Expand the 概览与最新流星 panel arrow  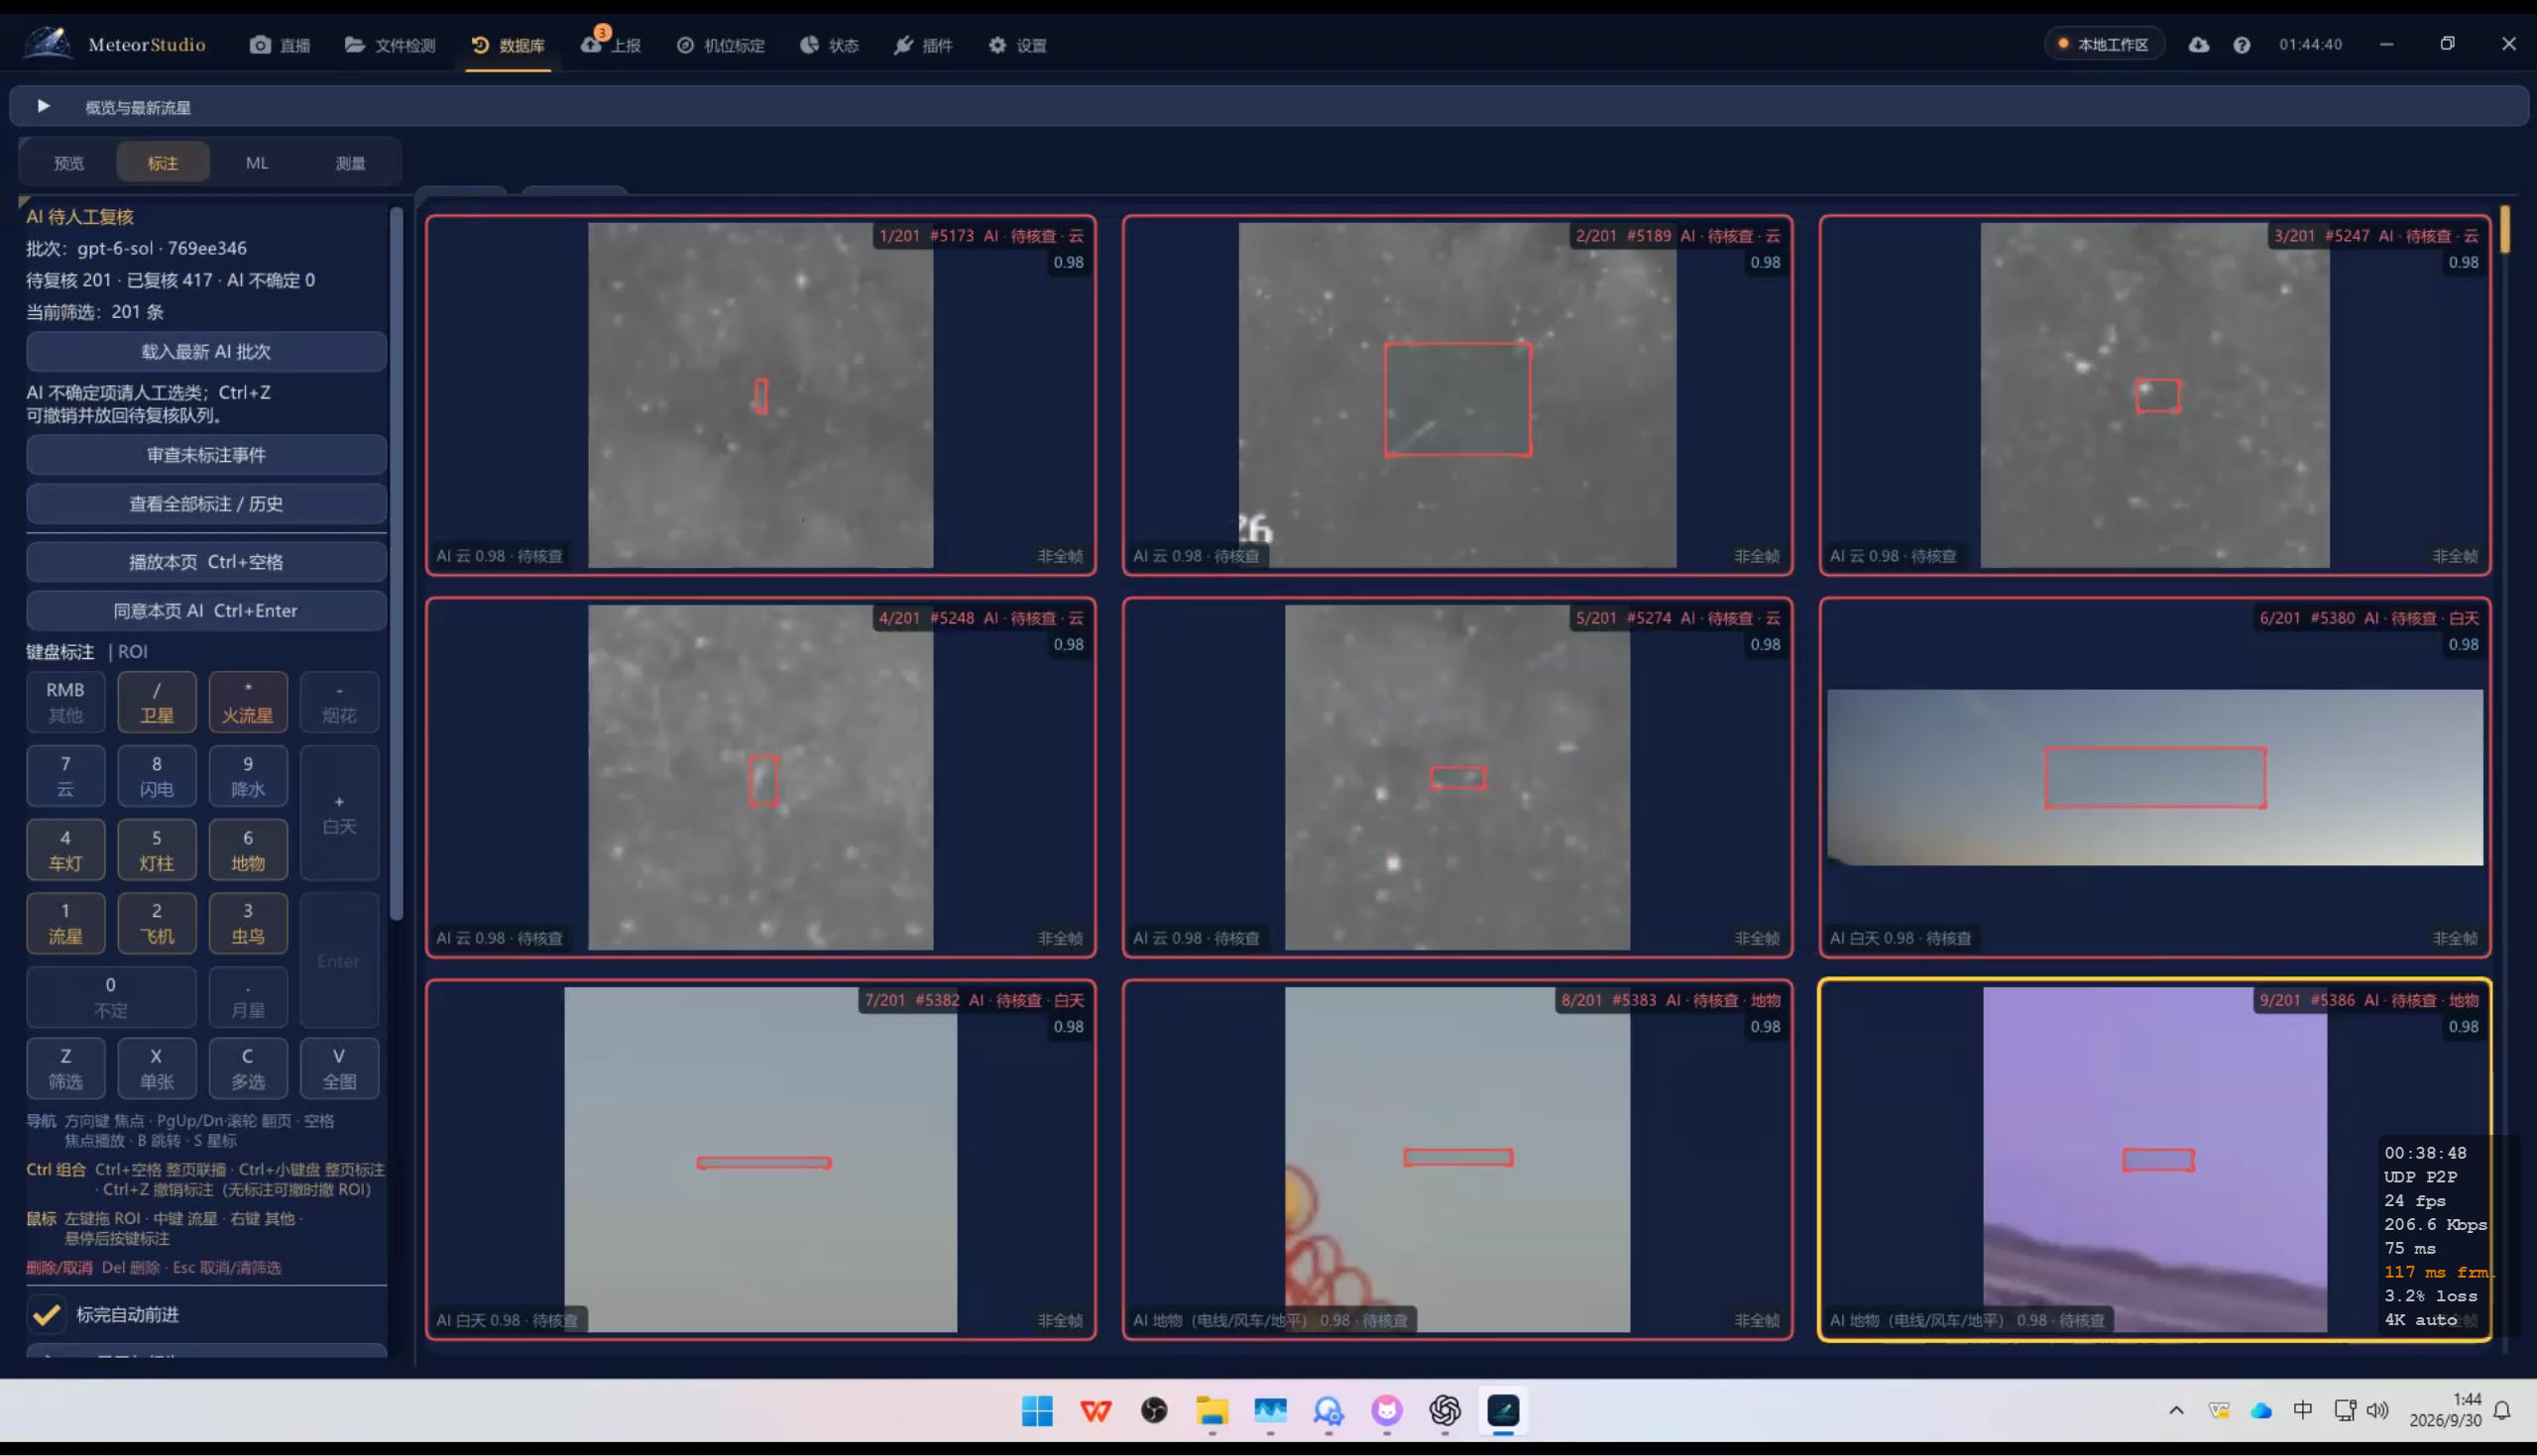(x=43, y=106)
